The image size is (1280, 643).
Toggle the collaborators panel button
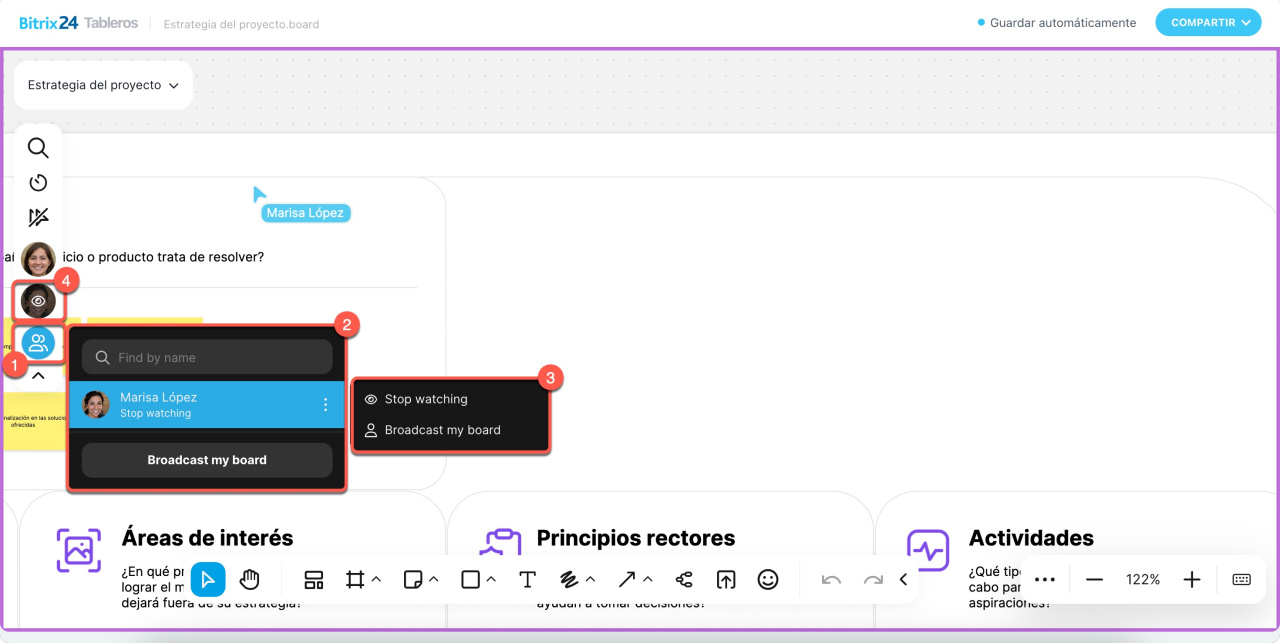(38, 344)
